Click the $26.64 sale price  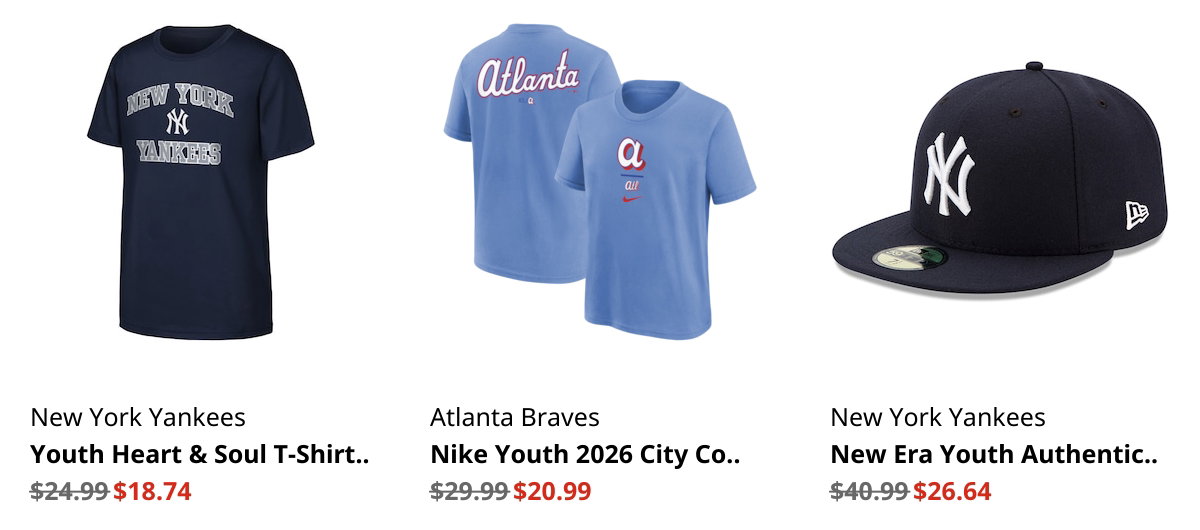[952, 491]
